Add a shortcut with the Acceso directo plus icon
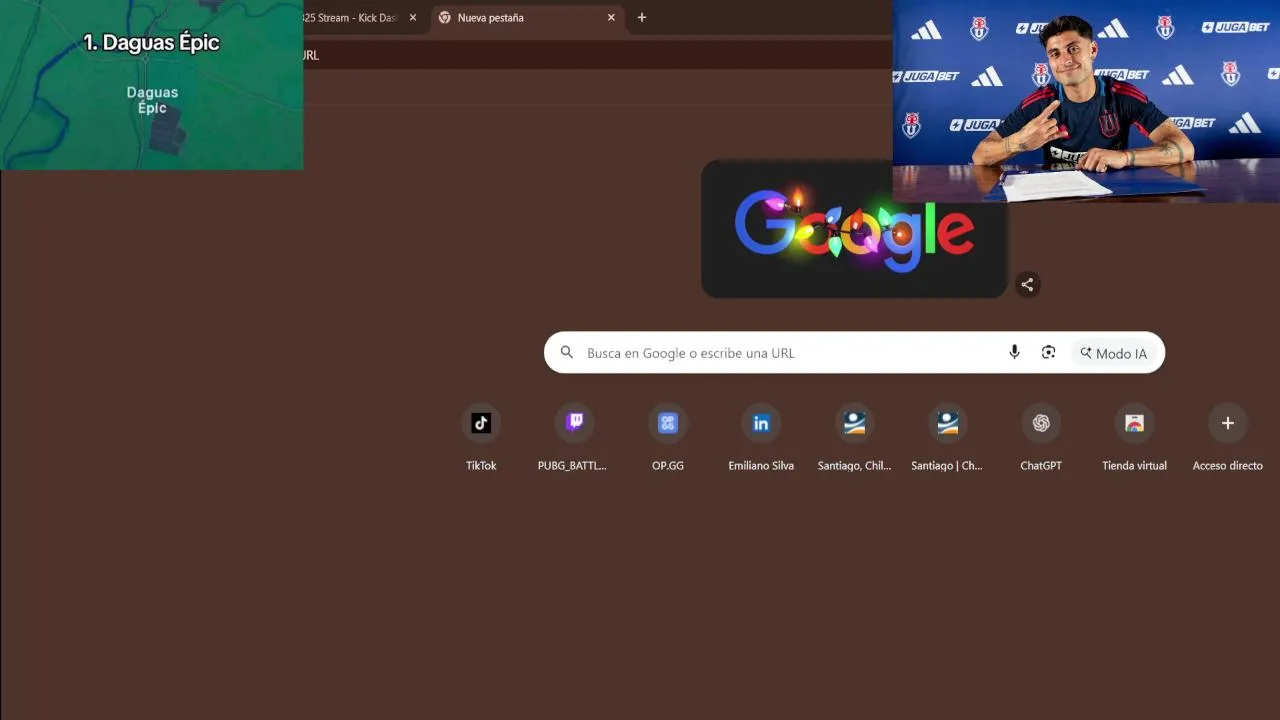The width and height of the screenshot is (1280, 720). 1228,423
